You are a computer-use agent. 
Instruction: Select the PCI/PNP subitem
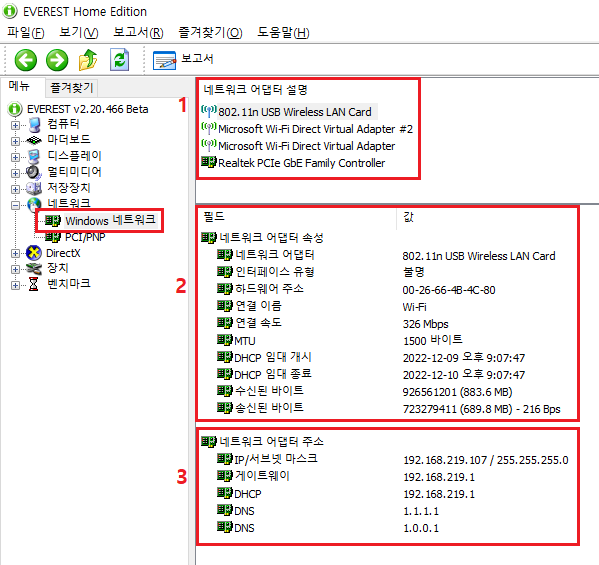click(x=75, y=237)
